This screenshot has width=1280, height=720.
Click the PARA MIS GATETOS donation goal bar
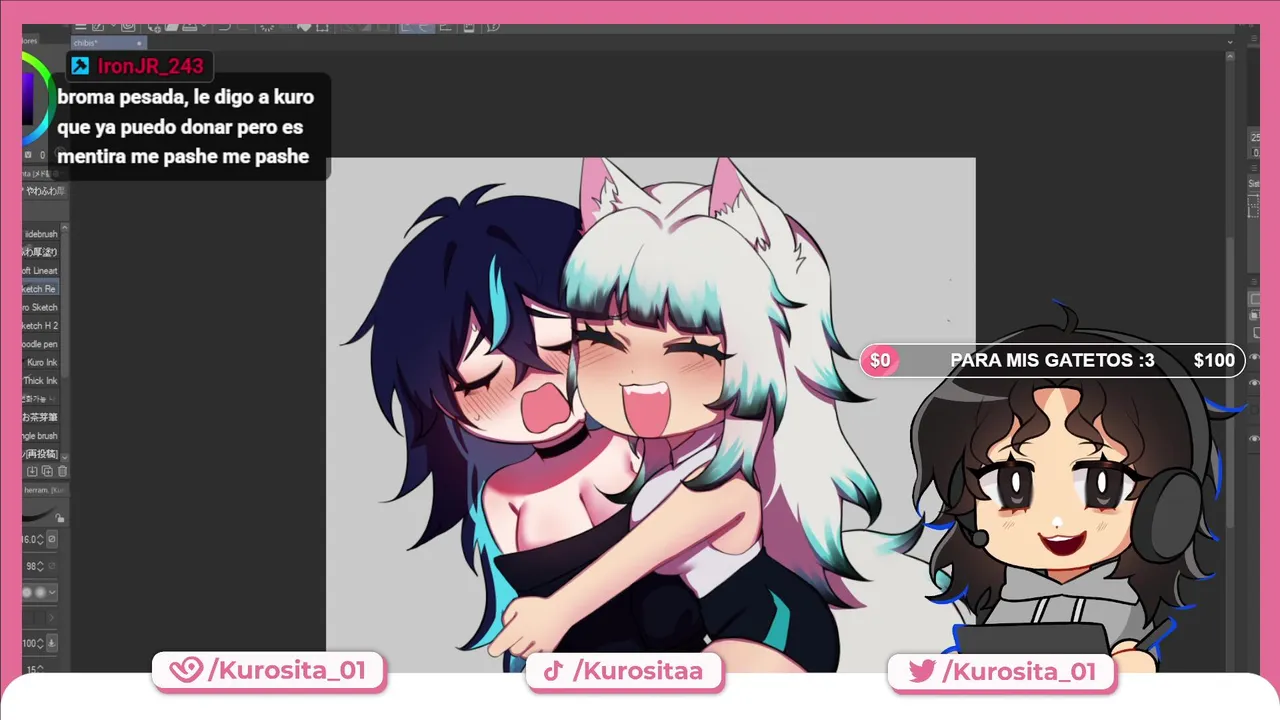pos(1052,360)
